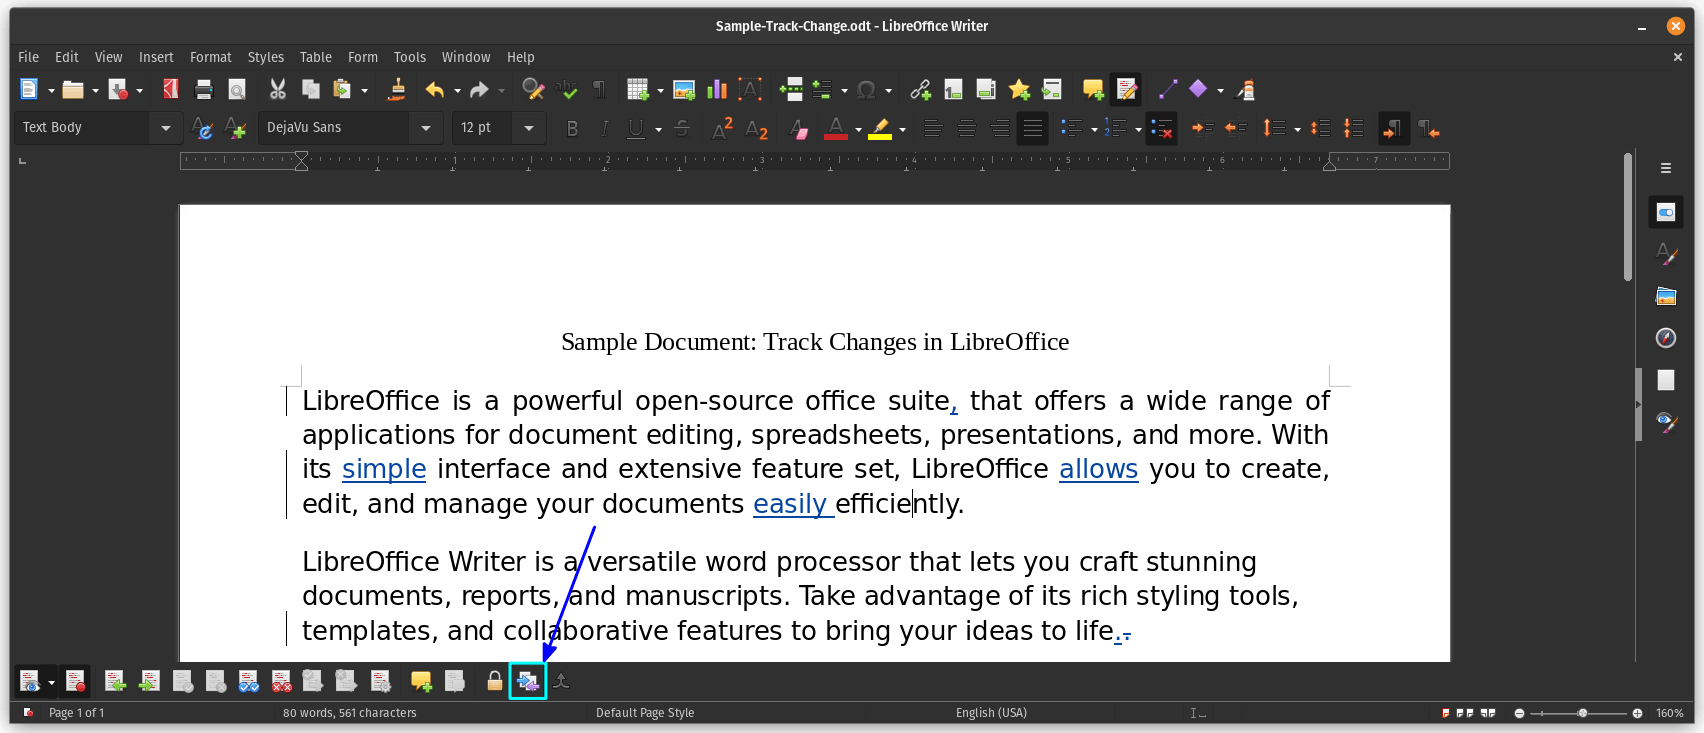Toggle Track Changes Functions toolbar button

[x=1126, y=89]
